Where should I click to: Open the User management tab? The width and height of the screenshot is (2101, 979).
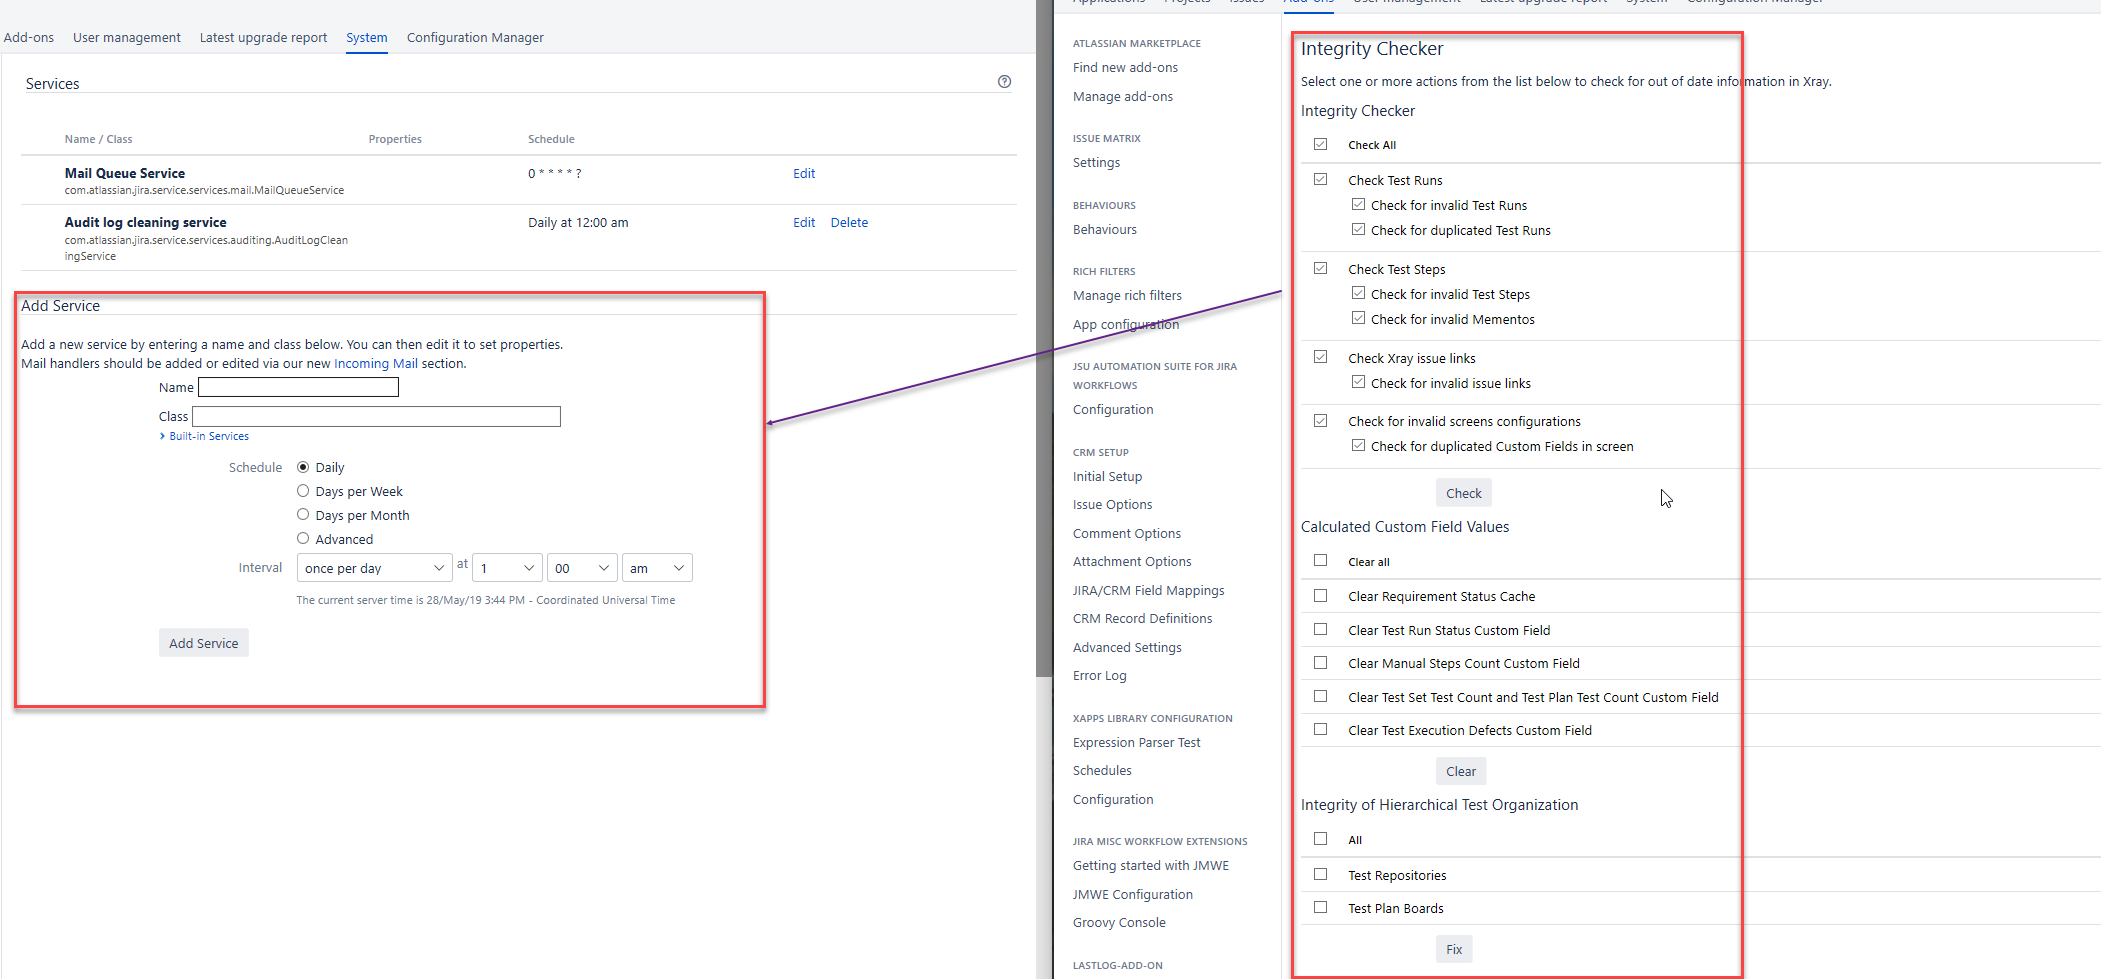pyautogui.click(x=127, y=37)
